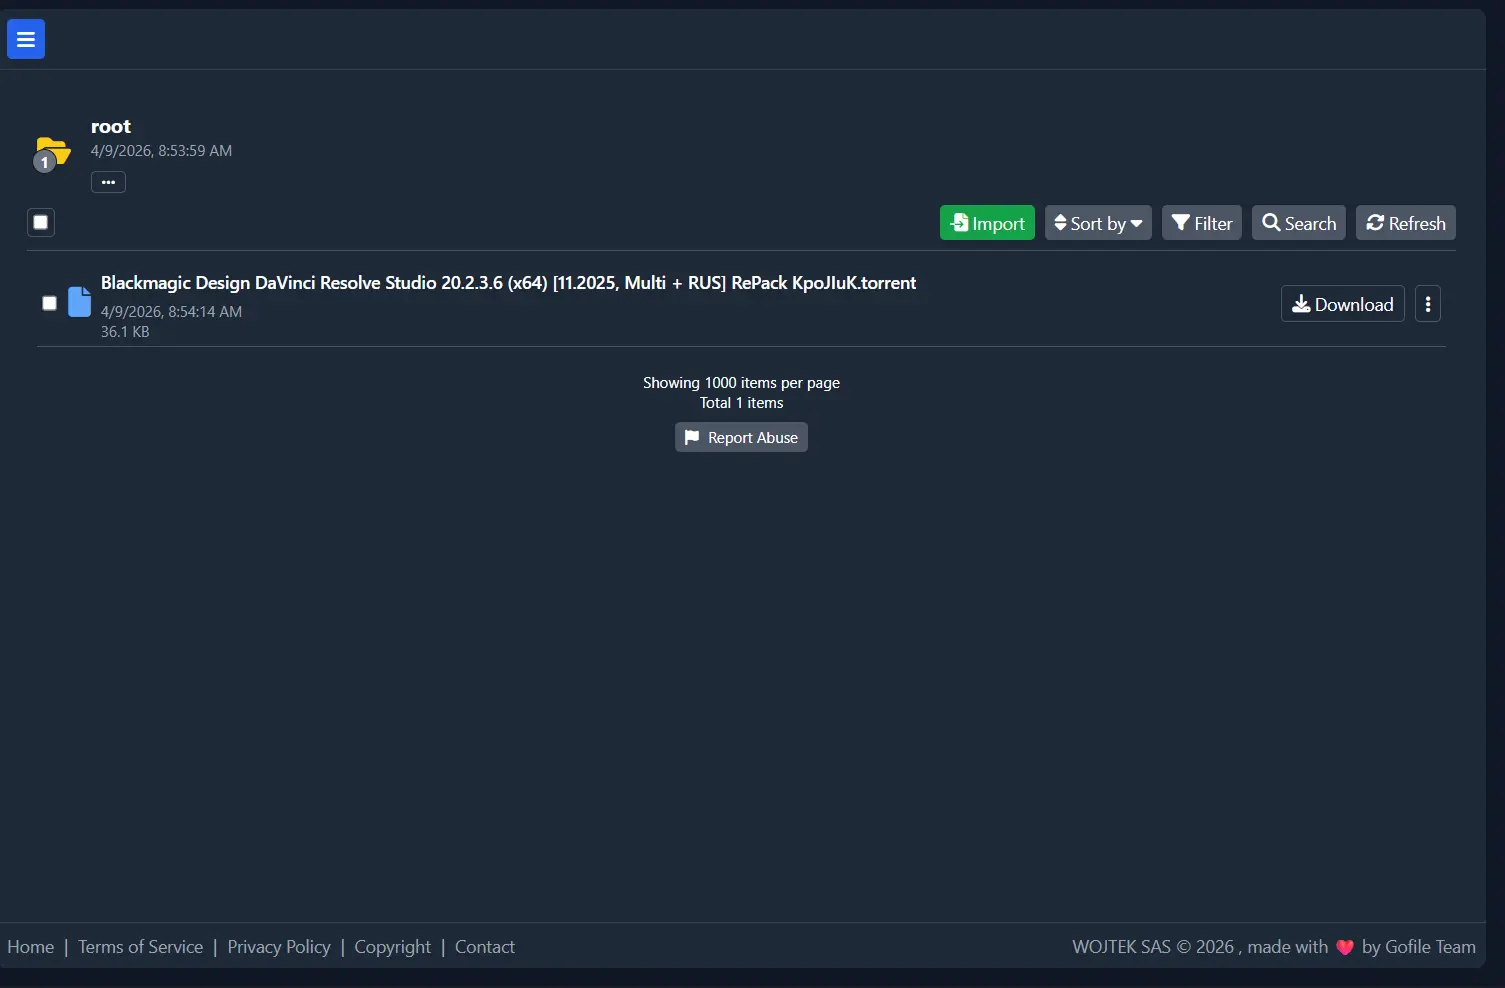Click the root folder icon

coord(53,154)
